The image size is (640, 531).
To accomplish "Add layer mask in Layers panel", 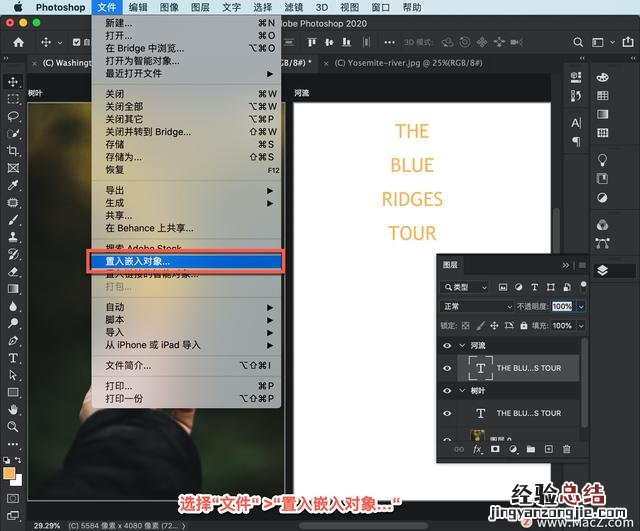I will click(495, 449).
